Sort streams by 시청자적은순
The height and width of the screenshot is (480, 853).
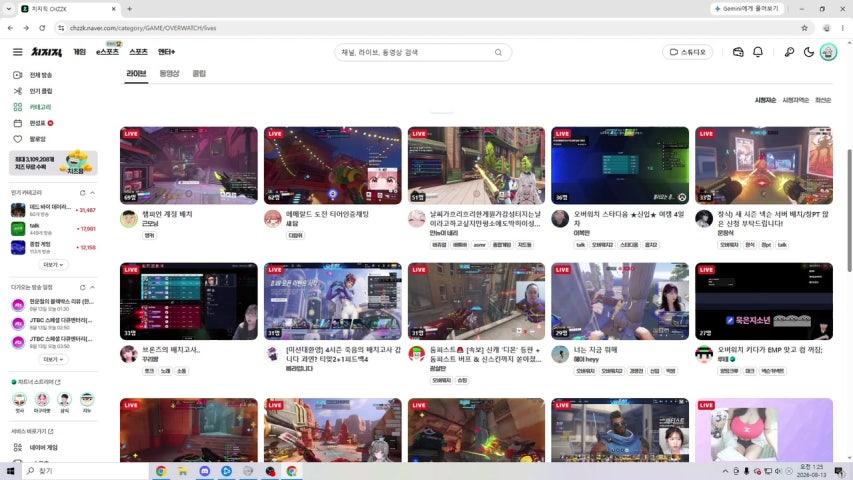[795, 100]
